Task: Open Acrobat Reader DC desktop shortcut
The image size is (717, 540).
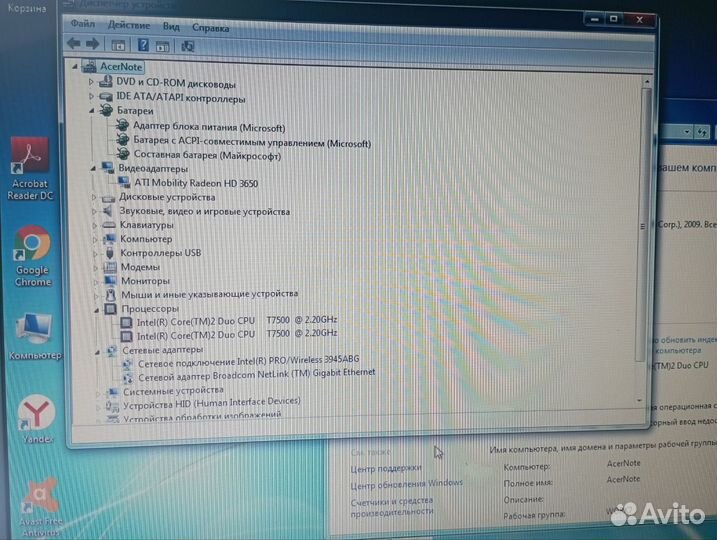Action: 30,169
